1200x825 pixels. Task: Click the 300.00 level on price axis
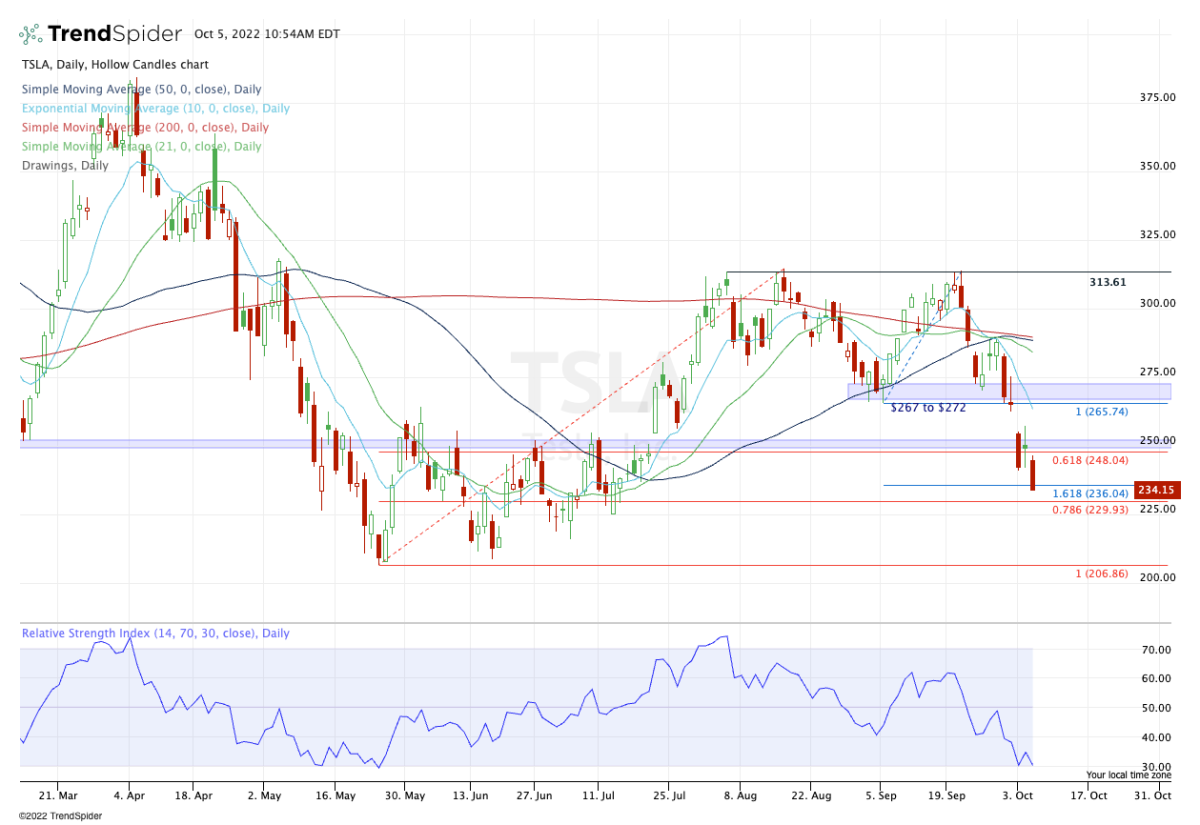[1153, 303]
